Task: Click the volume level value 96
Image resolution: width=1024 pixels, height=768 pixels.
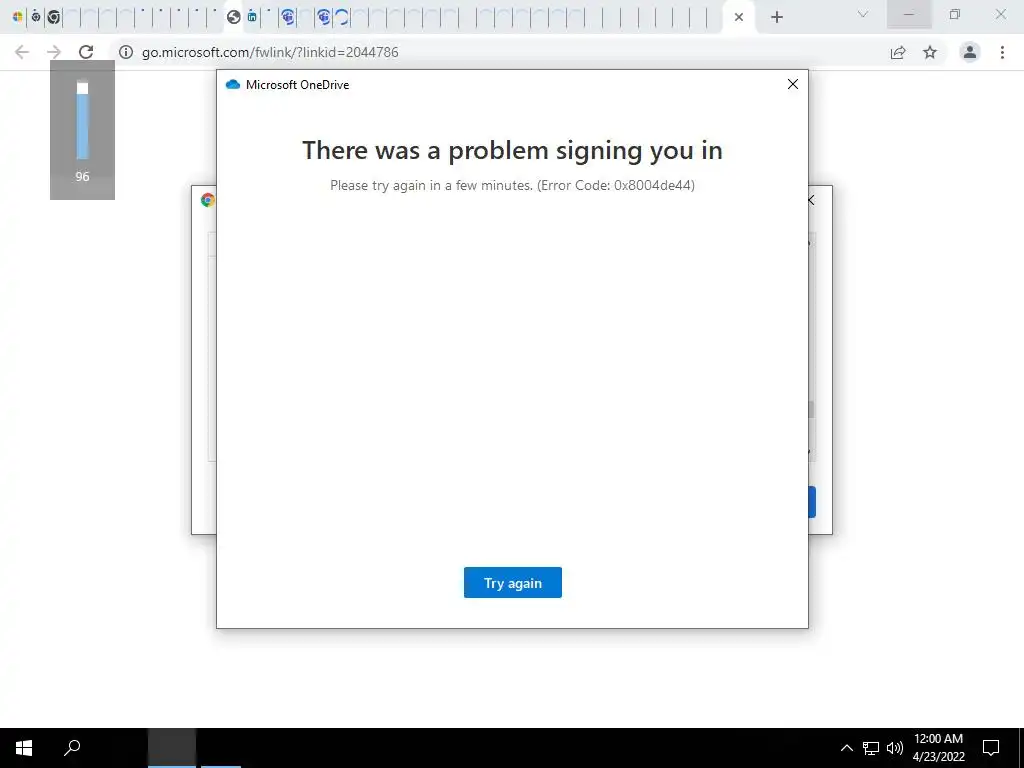Action: (82, 176)
